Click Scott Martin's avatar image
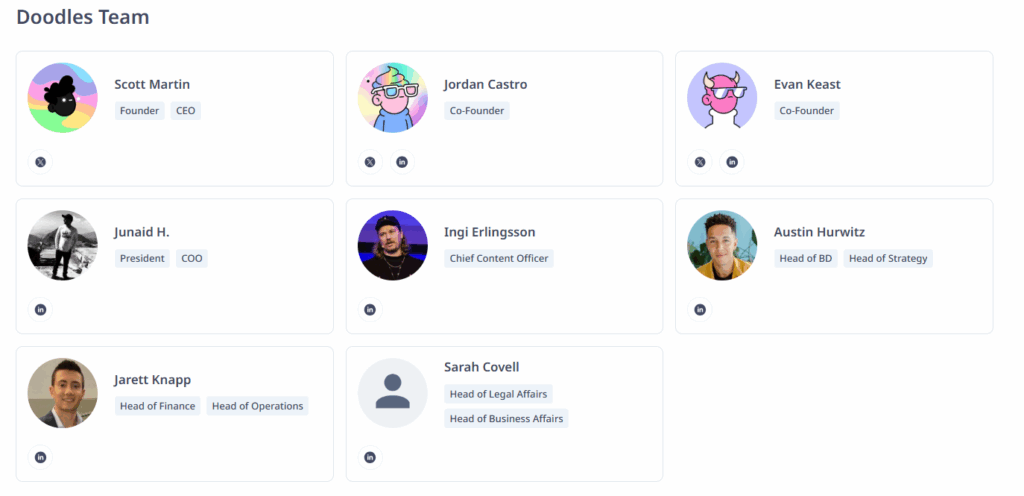Viewport: 1024px width, 496px height. (63, 98)
